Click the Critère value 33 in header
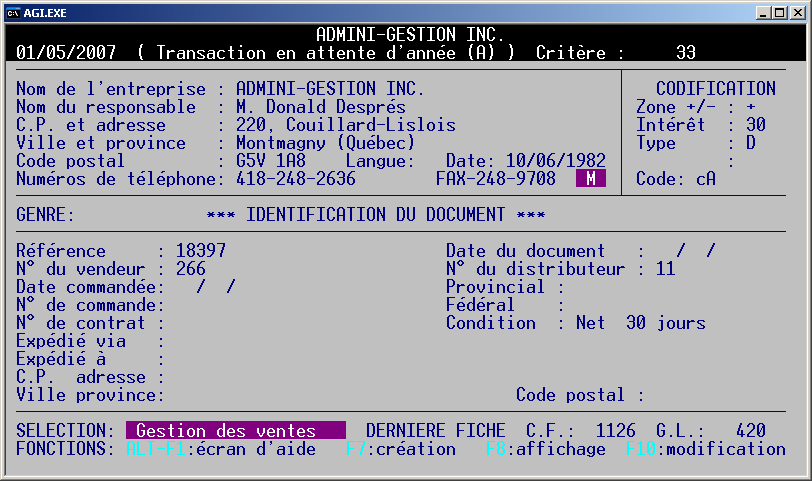Screen dimensions: 812x481 pos(686,53)
